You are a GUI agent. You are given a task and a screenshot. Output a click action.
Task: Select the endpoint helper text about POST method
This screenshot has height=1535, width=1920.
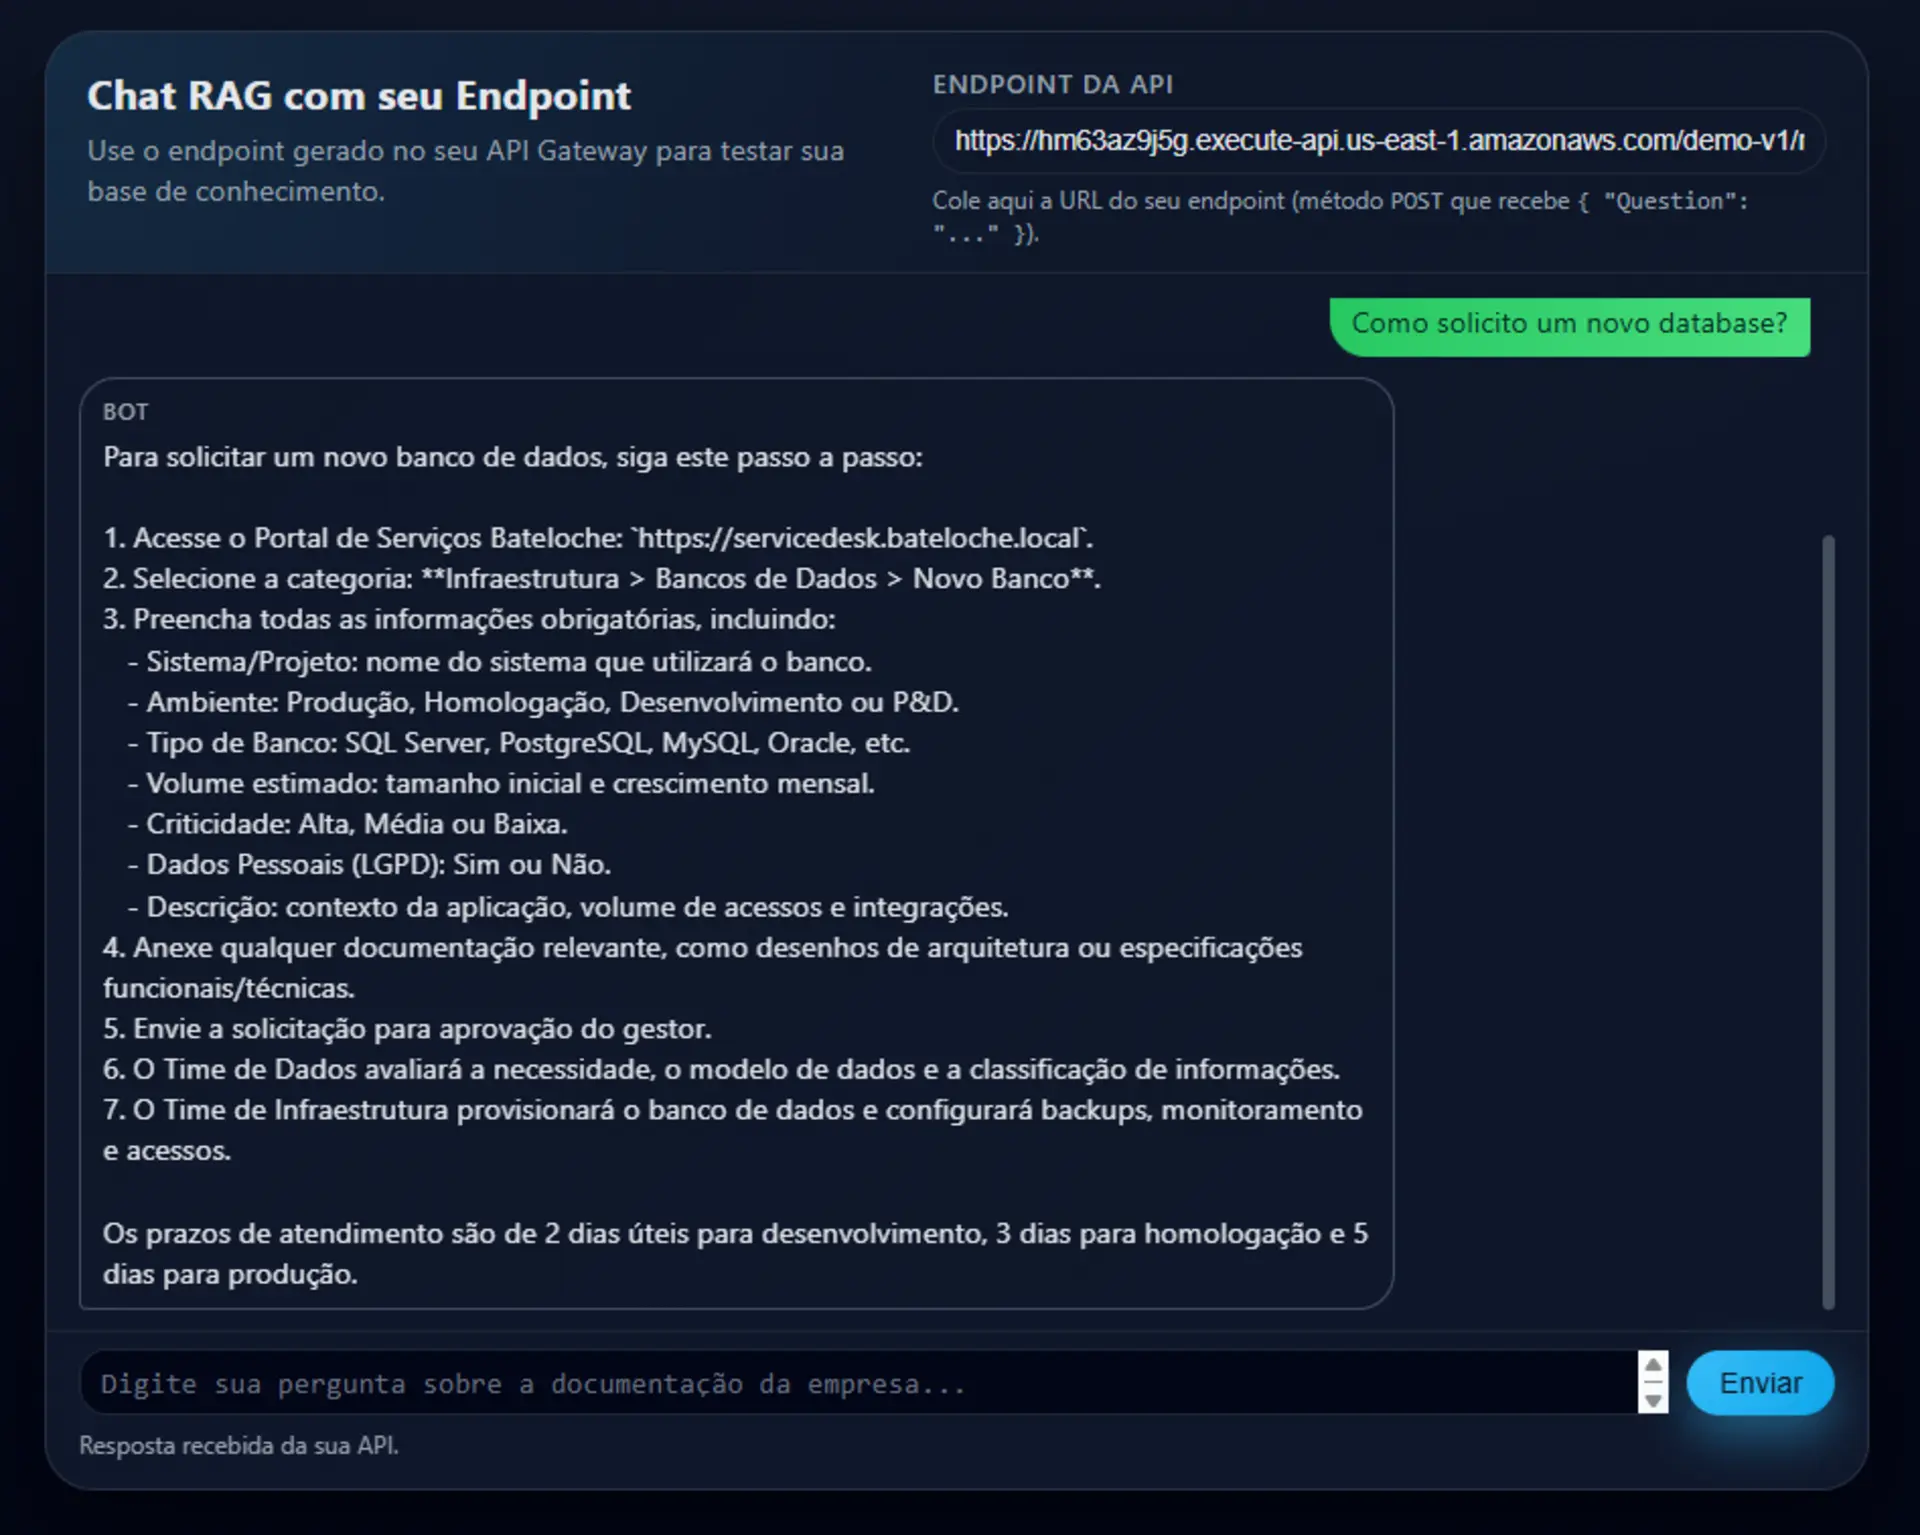click(x=1340, y=218)
